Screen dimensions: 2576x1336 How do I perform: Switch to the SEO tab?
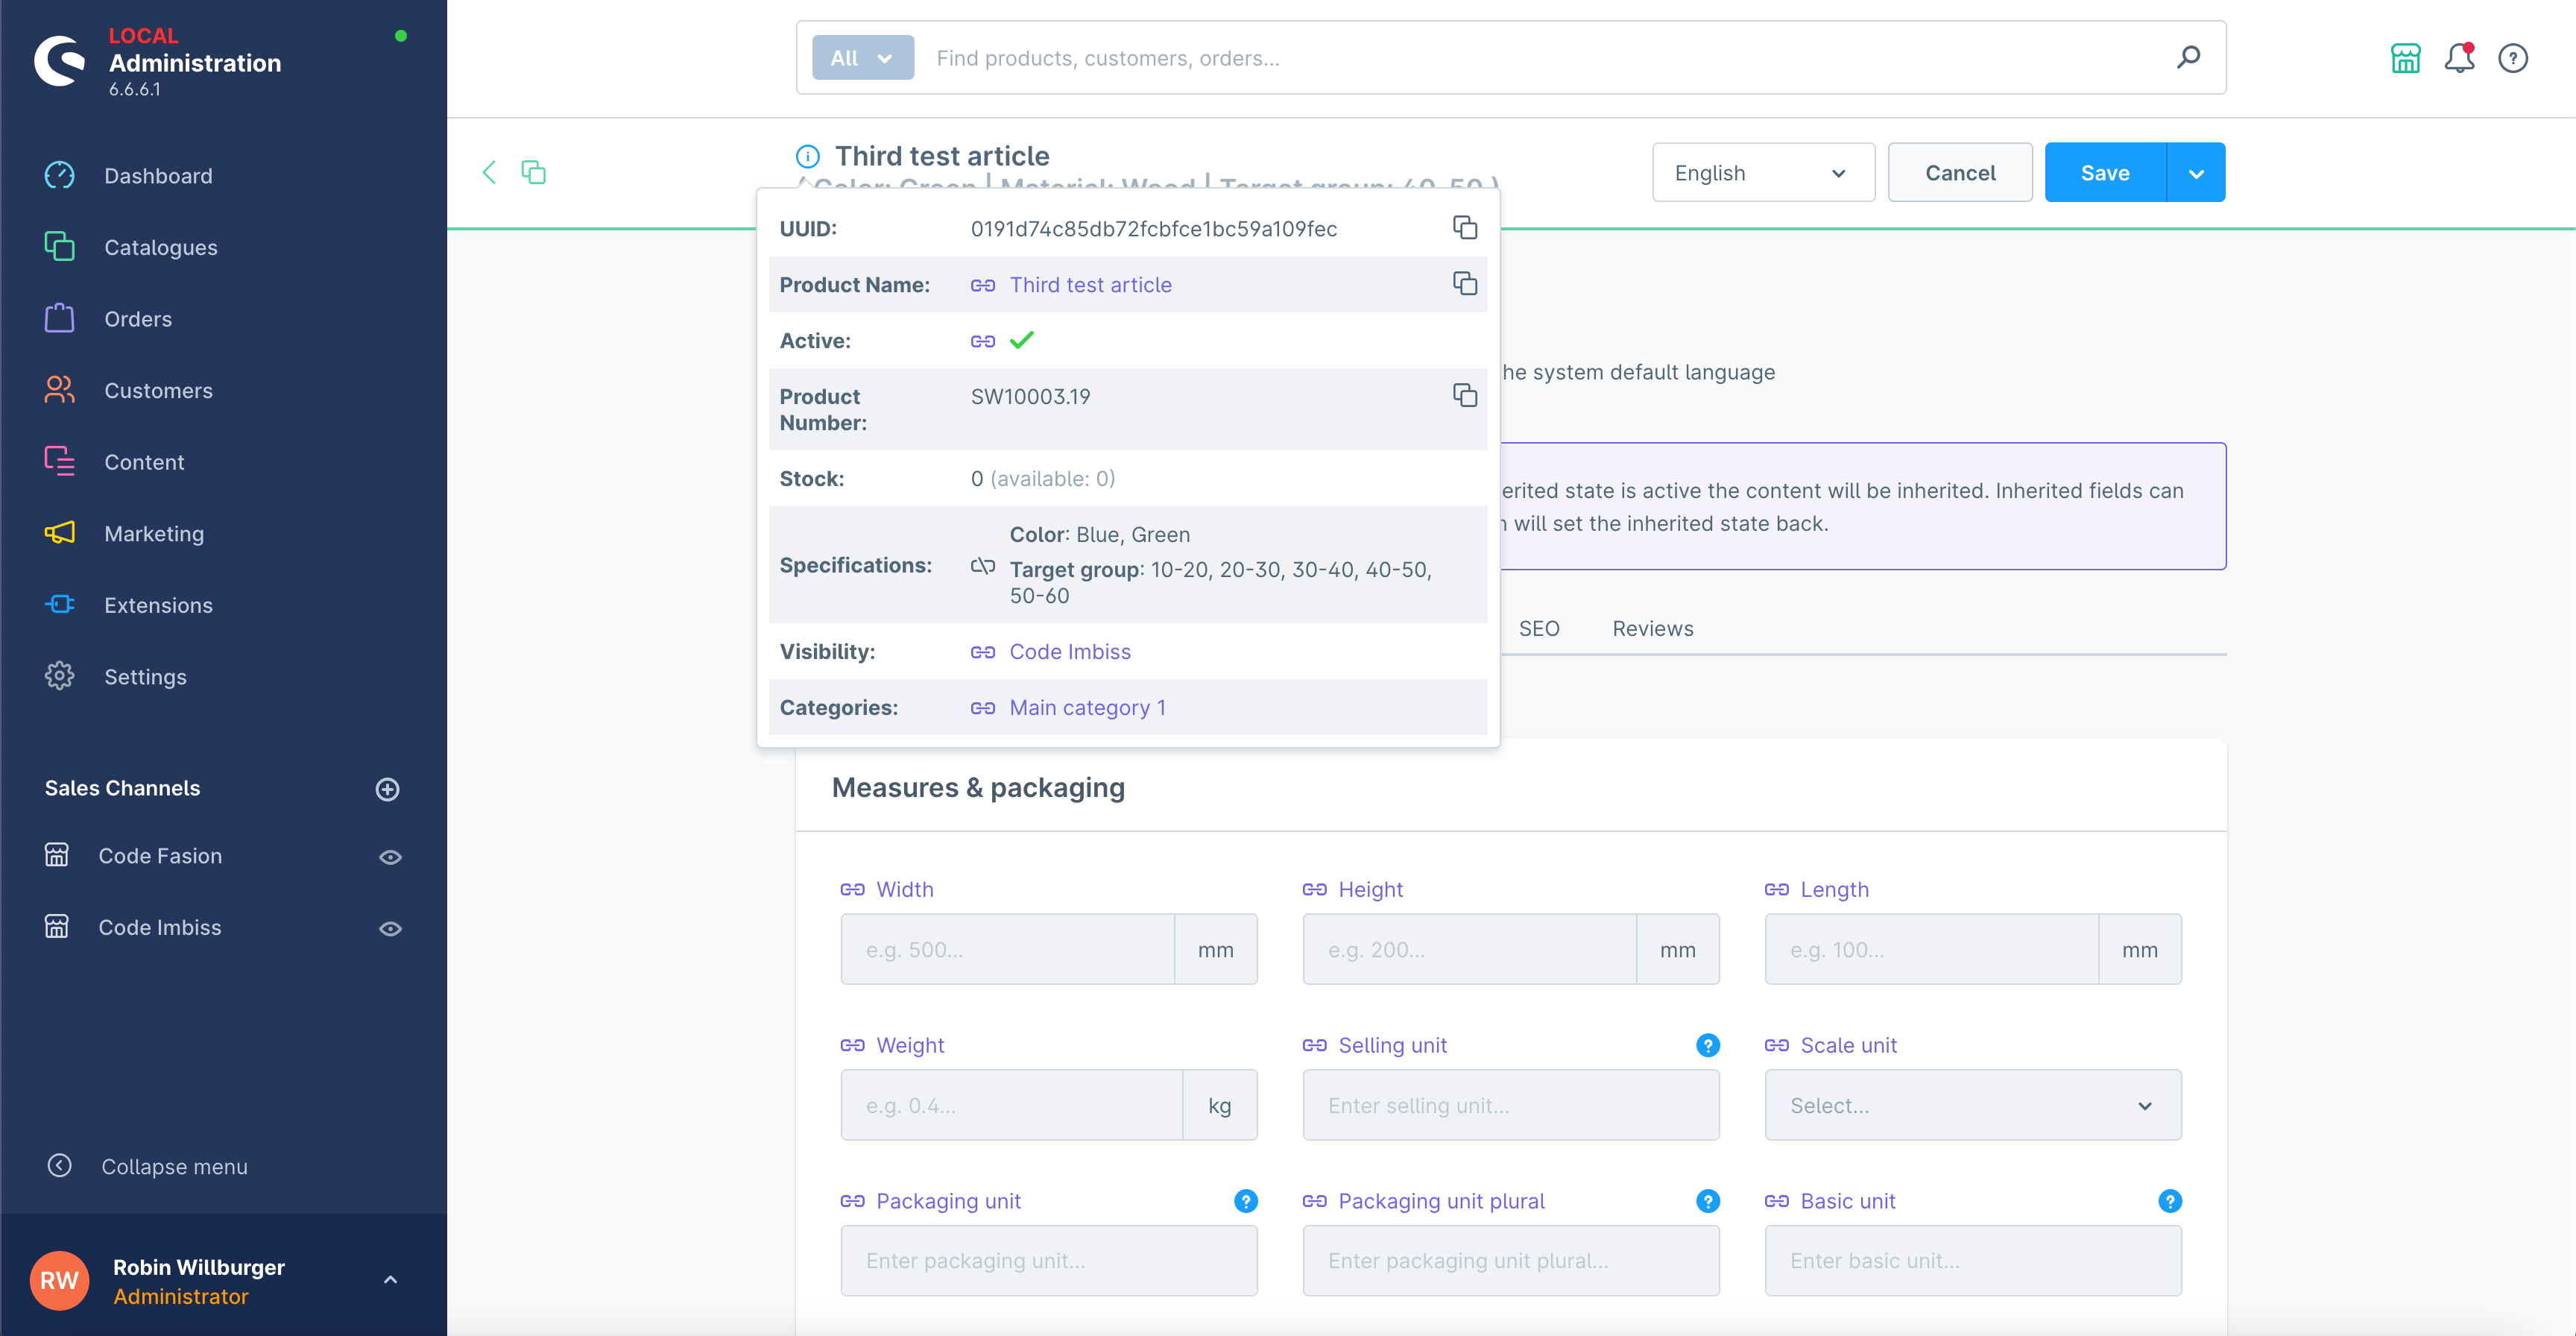pos(1539,629)
